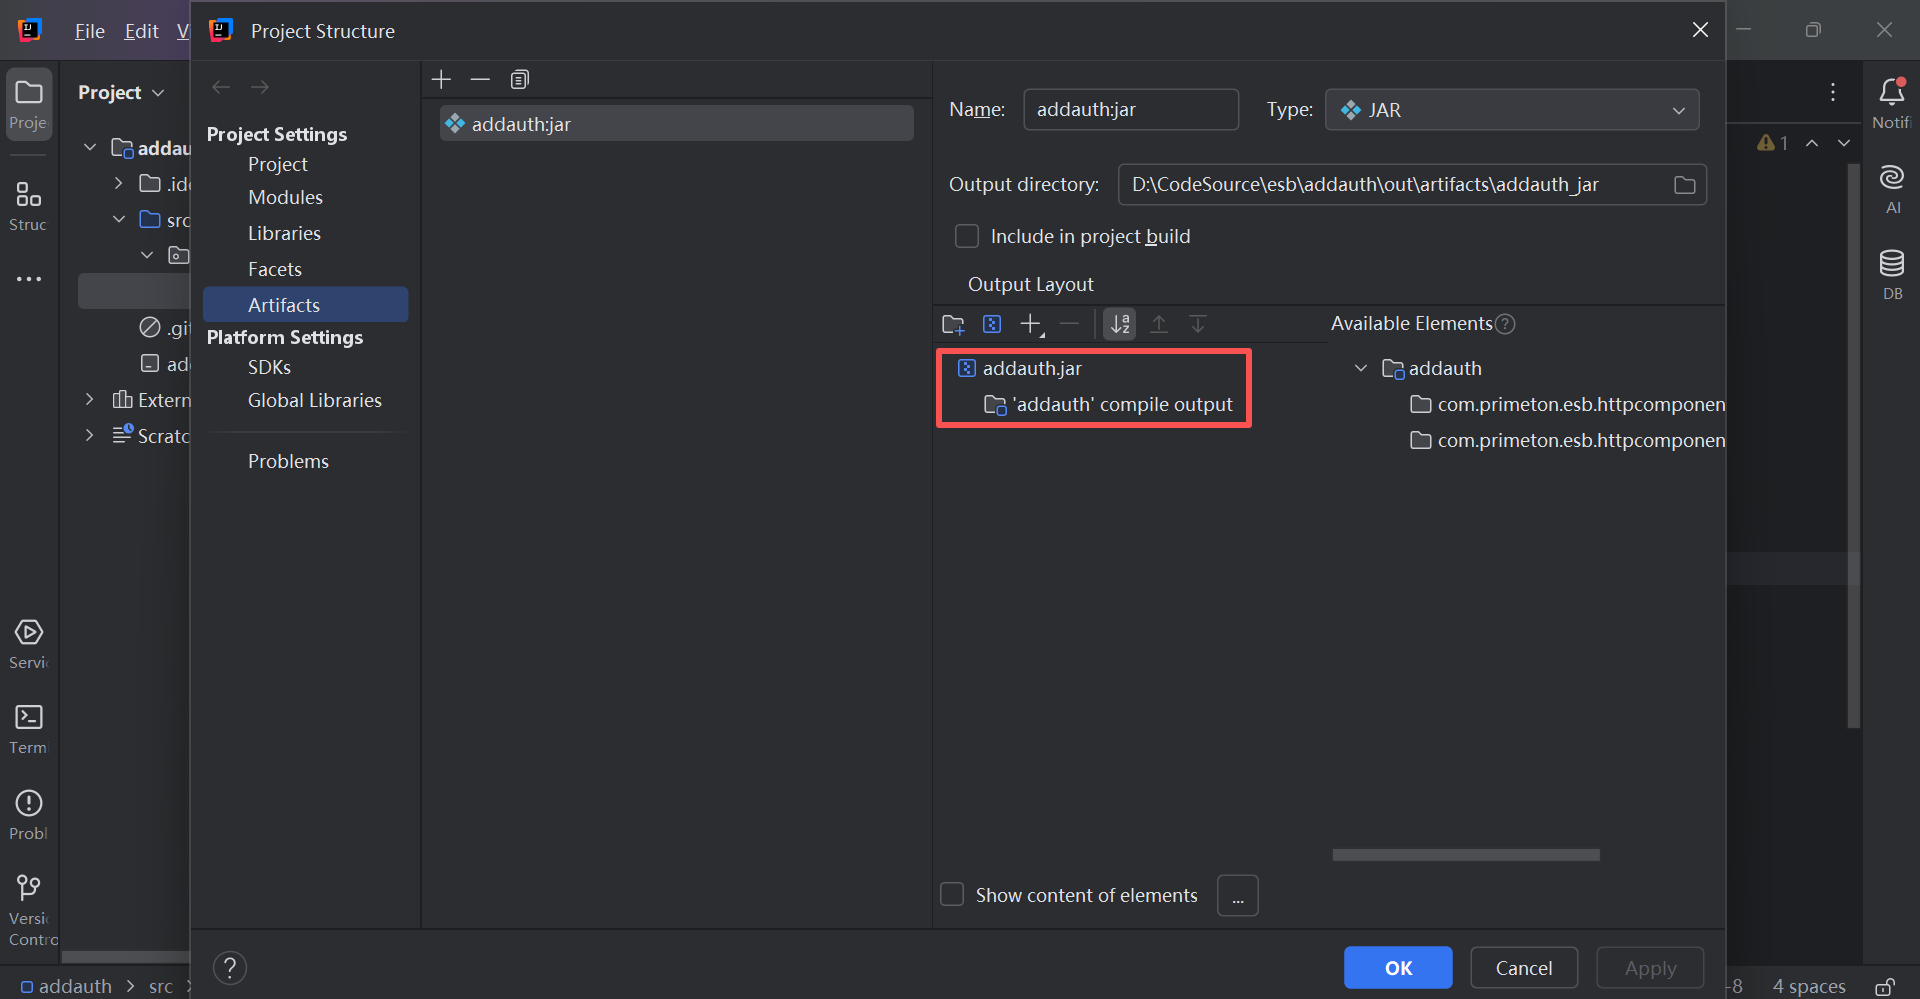Open the Notifications bell in right sidebar
1920x999 pixels.
(x=1891, y=93)
